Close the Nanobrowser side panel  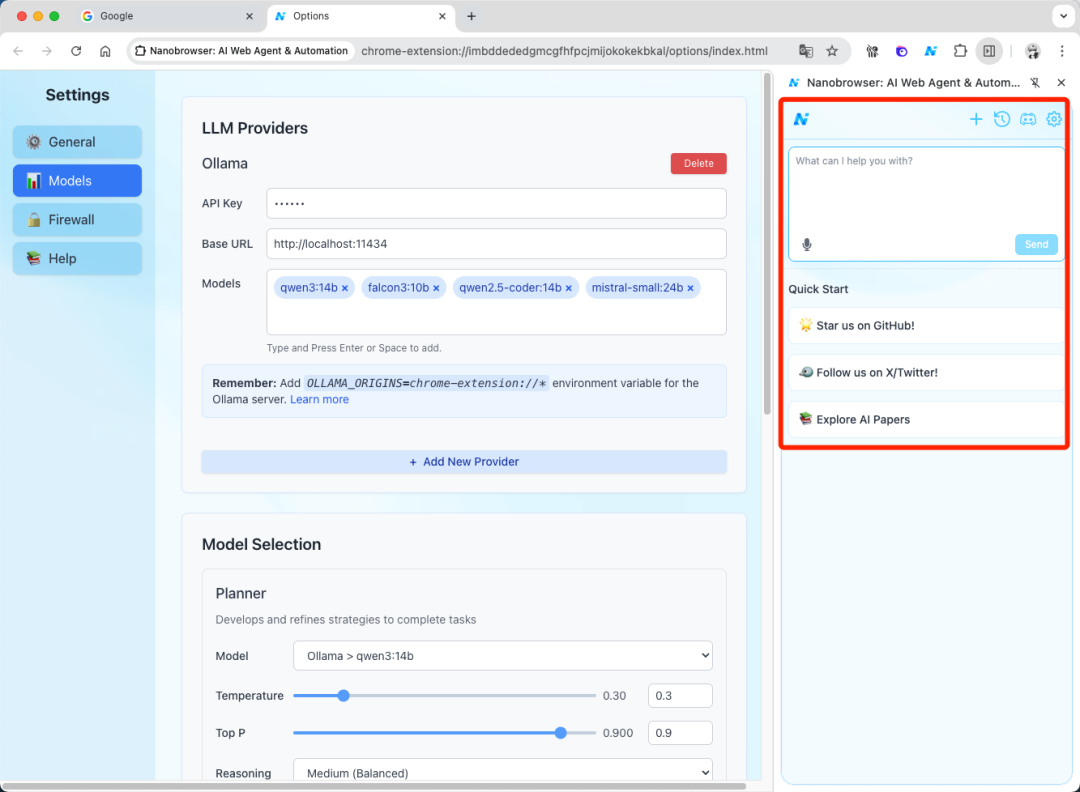[x=1061, y=83]
